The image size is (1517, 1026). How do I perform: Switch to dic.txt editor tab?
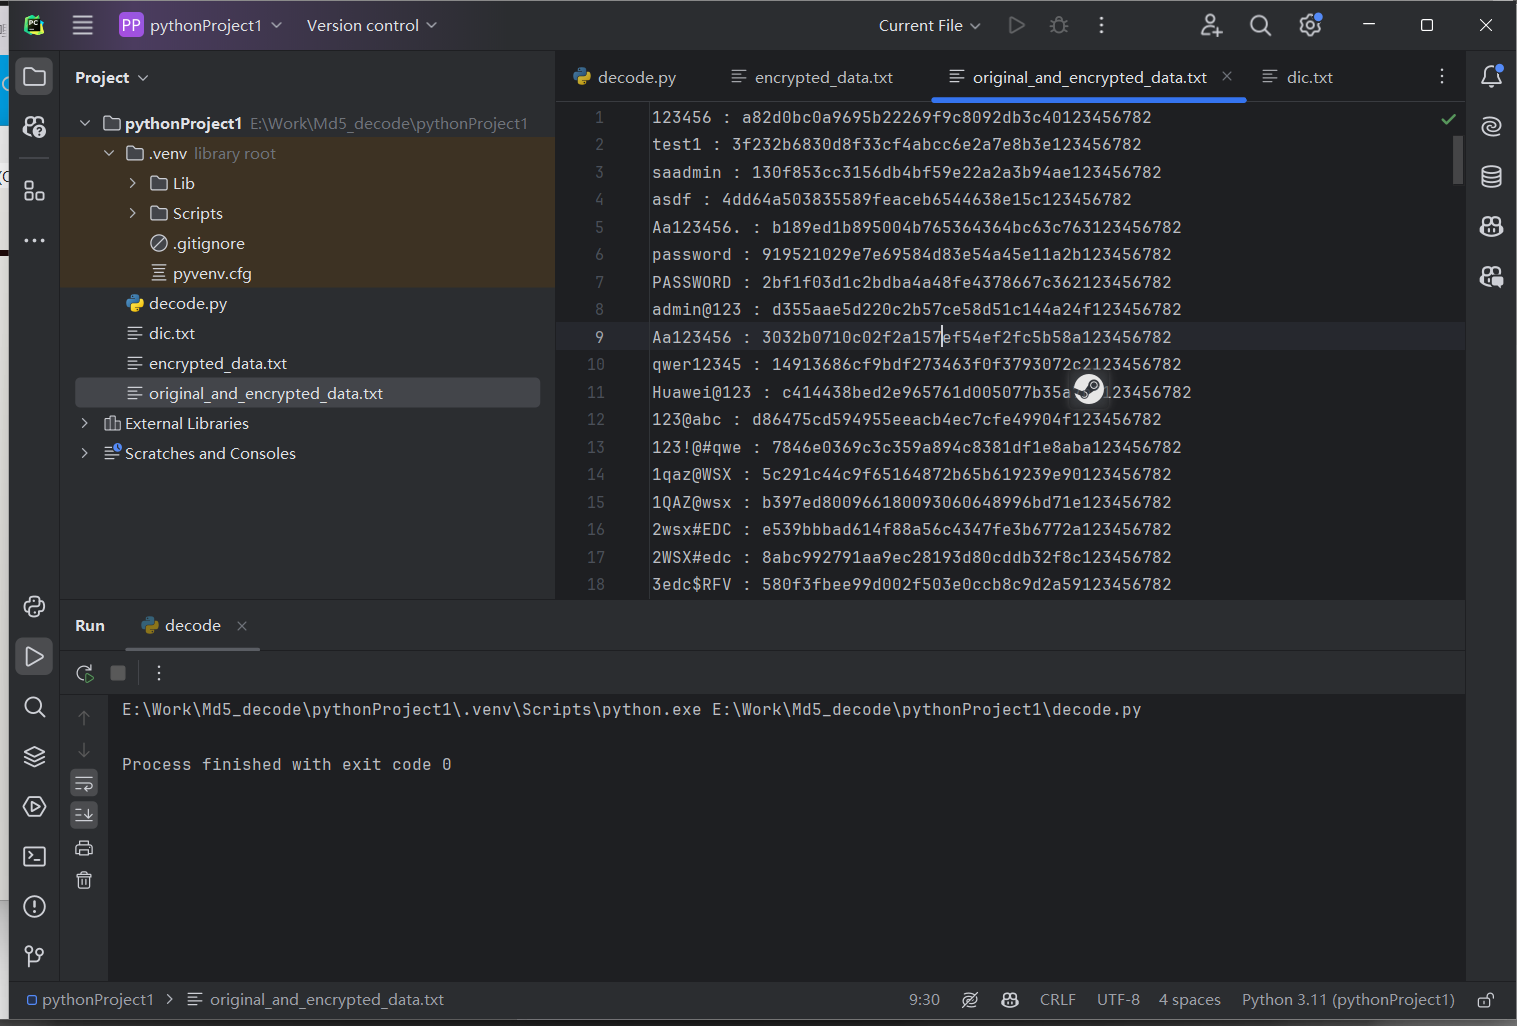click(x=1297, y=77)
